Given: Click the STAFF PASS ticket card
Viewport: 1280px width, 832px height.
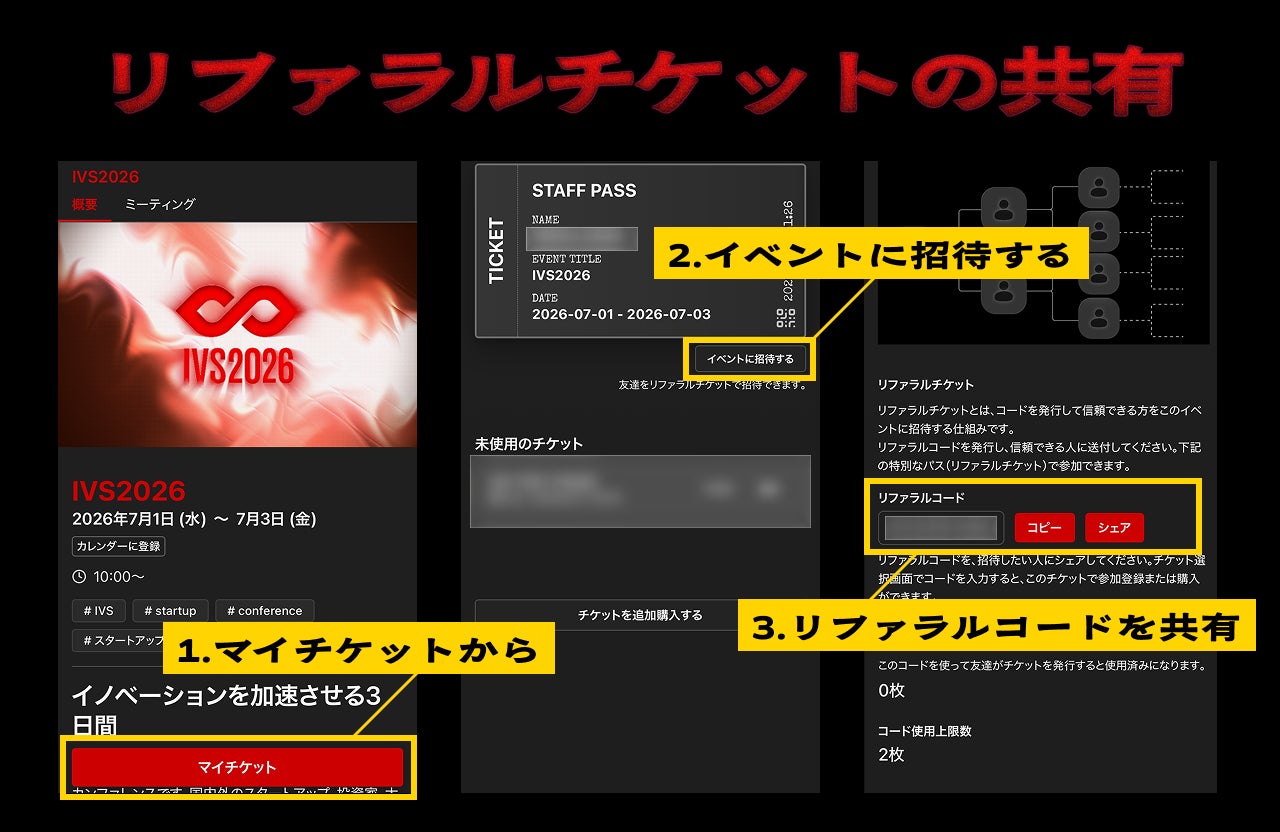Looking at the screenshot, I should tap(640, 251).
